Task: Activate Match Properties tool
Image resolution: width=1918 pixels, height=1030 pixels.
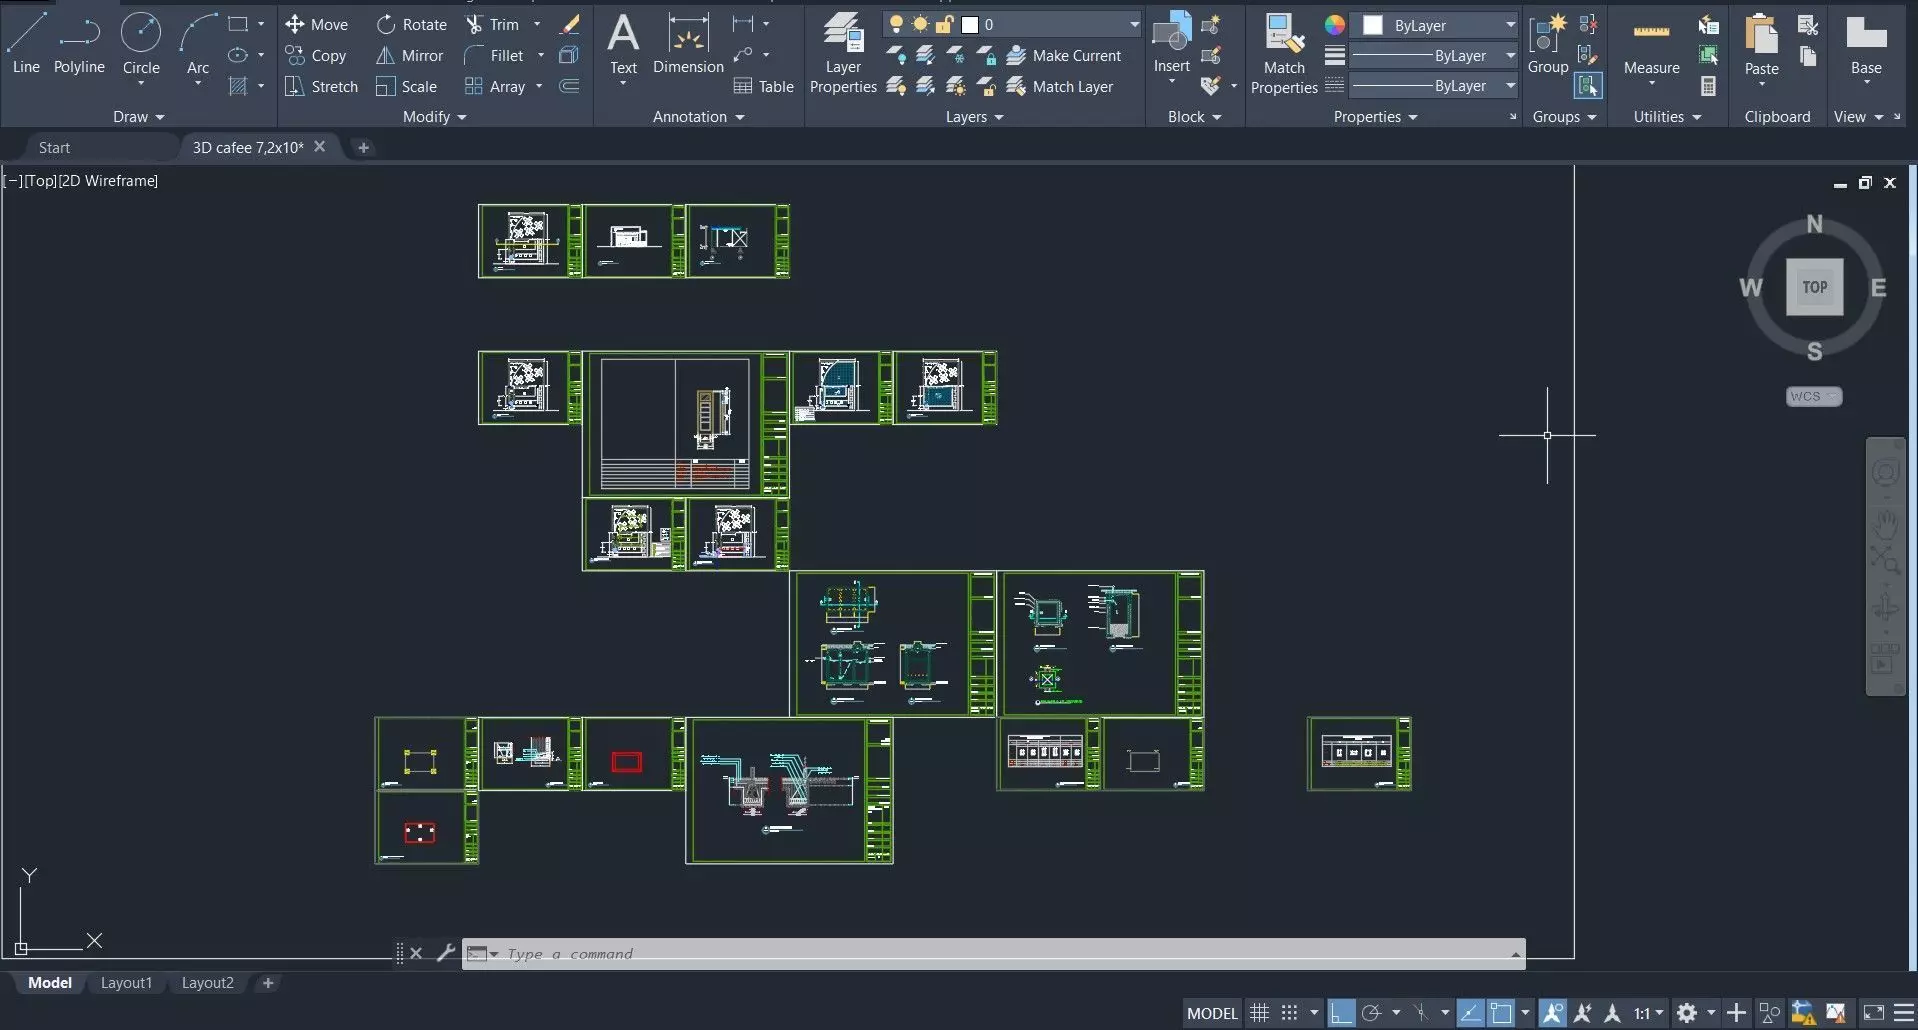Action: point(1284,53)
